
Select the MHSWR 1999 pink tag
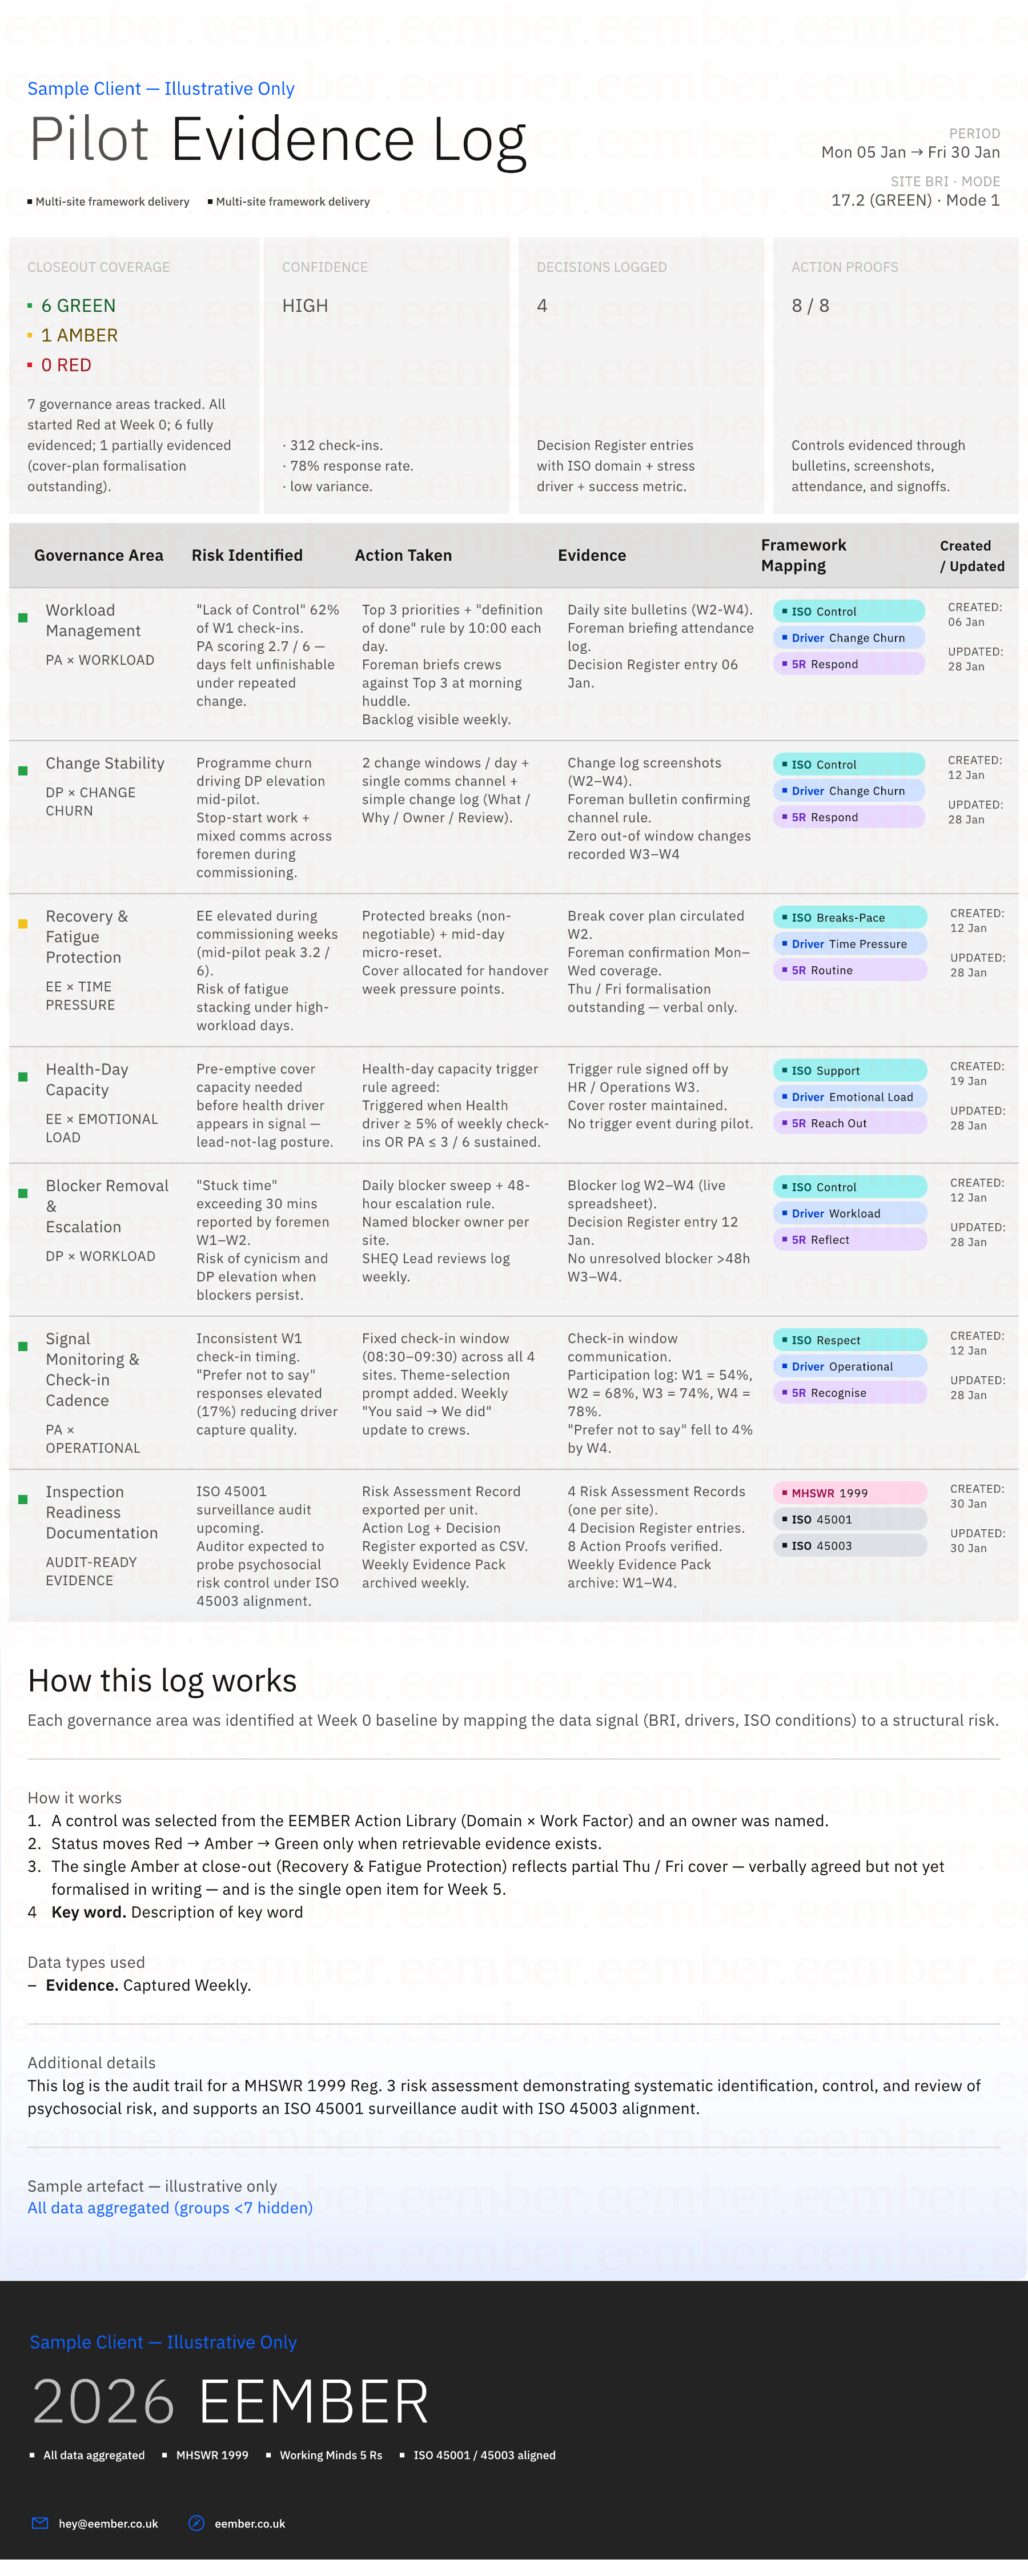(x=849, y=1493)
